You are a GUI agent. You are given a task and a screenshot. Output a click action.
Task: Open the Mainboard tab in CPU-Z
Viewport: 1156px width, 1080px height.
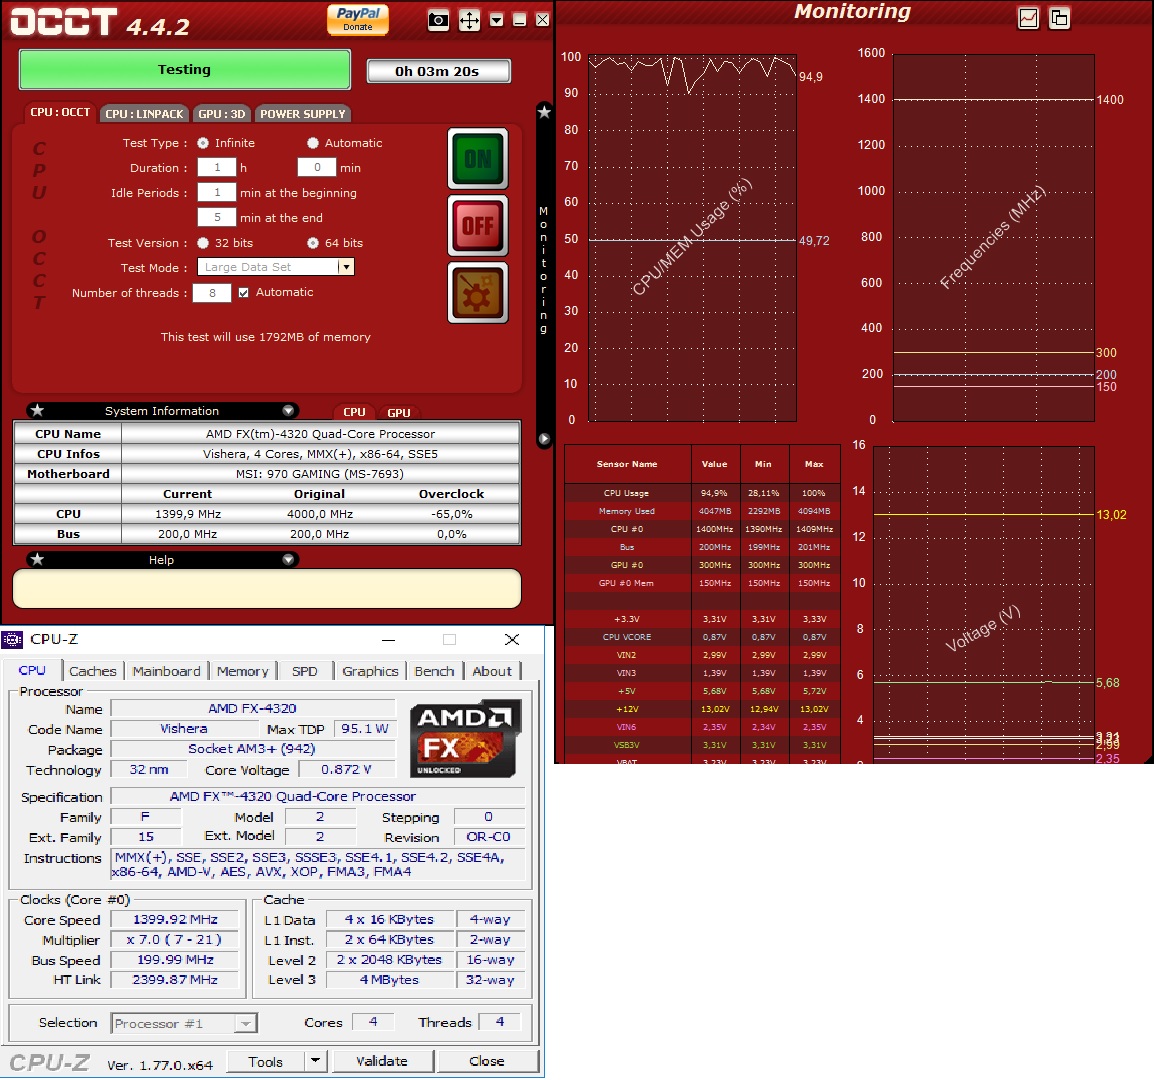coord(167,671)
